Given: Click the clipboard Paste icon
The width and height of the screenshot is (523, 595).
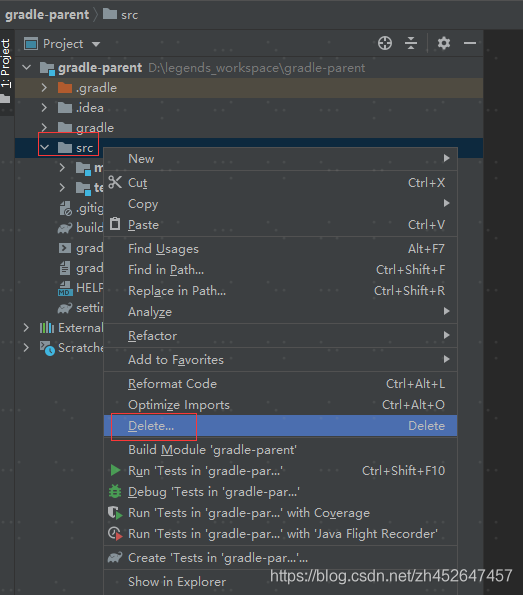Looking at the screenshot, I should 115,224.
